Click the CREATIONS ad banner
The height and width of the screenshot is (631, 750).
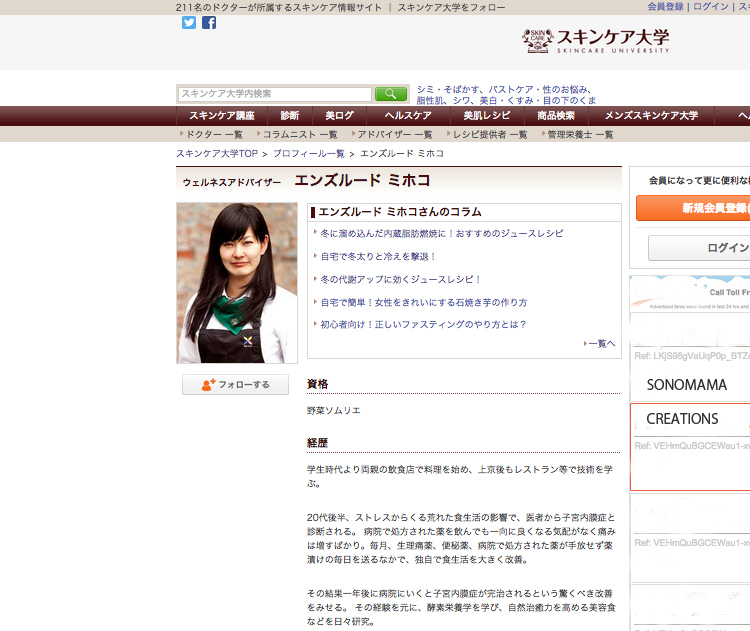(x=690, y=447)
